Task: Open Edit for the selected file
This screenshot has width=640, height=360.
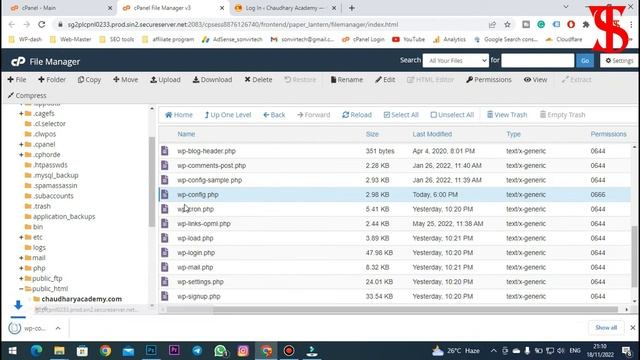Action: point(385,80)
